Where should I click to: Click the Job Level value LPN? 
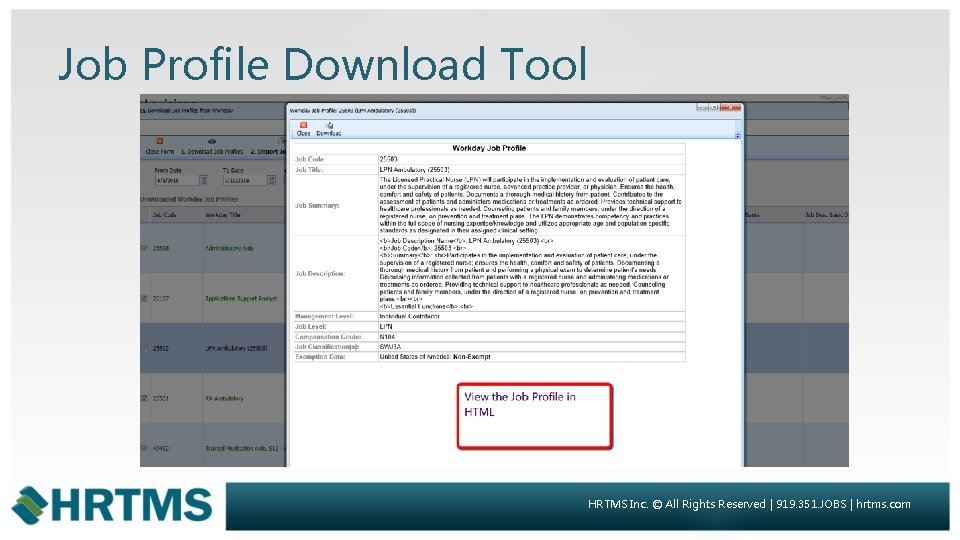[x=386, y=326]
